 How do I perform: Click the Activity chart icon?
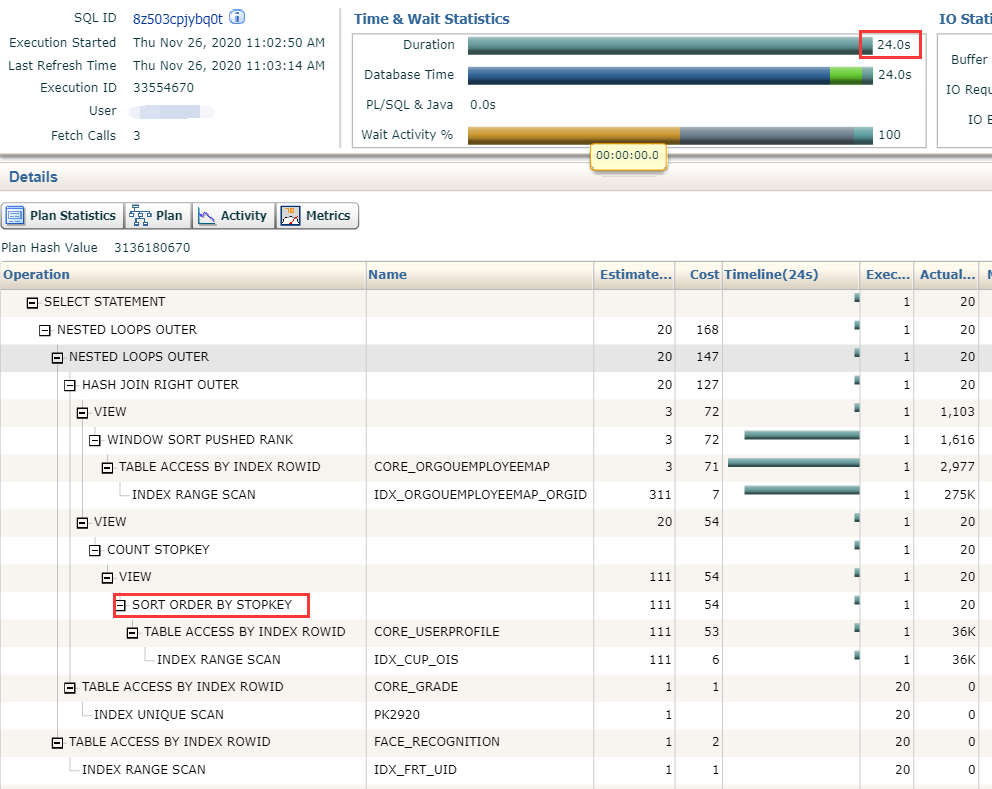tap(207, 216)
